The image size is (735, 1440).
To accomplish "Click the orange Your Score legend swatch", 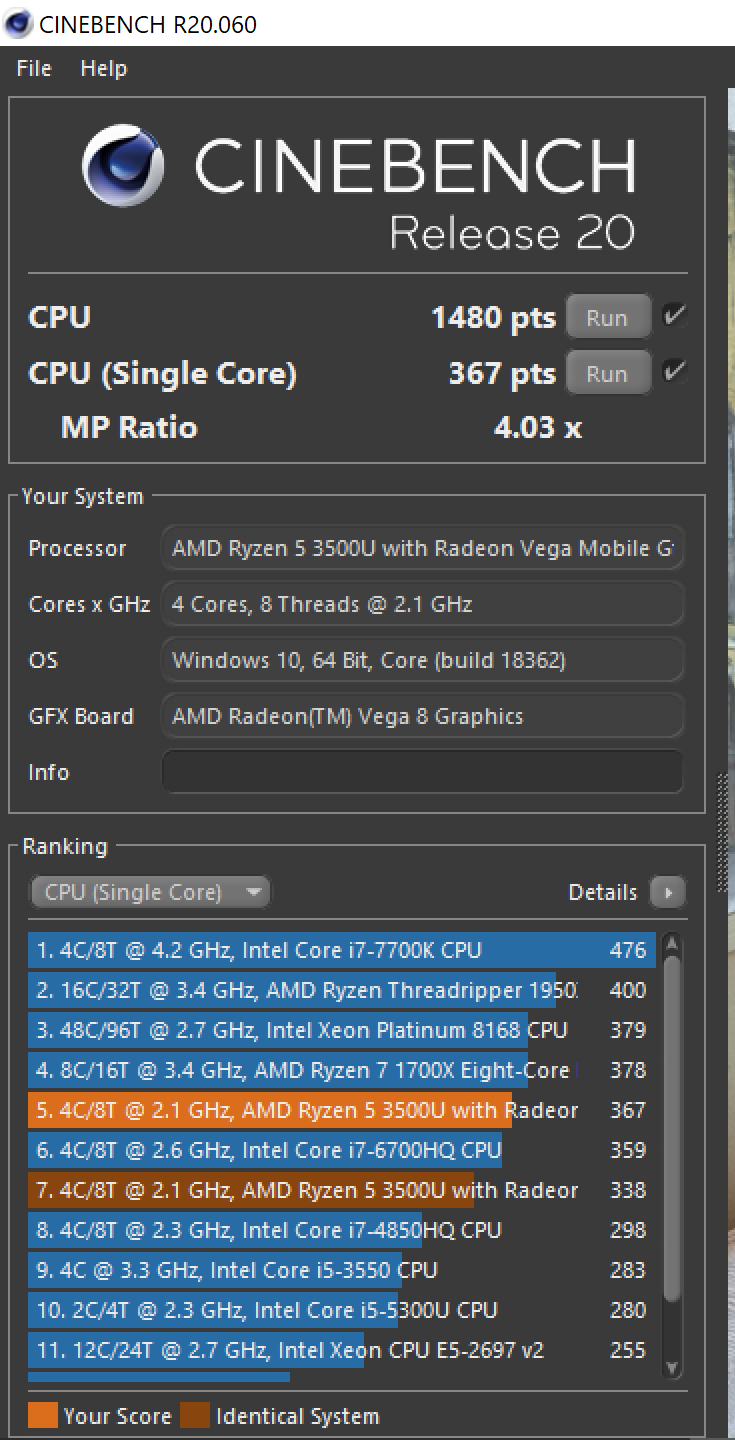I will click(43, 1416).
